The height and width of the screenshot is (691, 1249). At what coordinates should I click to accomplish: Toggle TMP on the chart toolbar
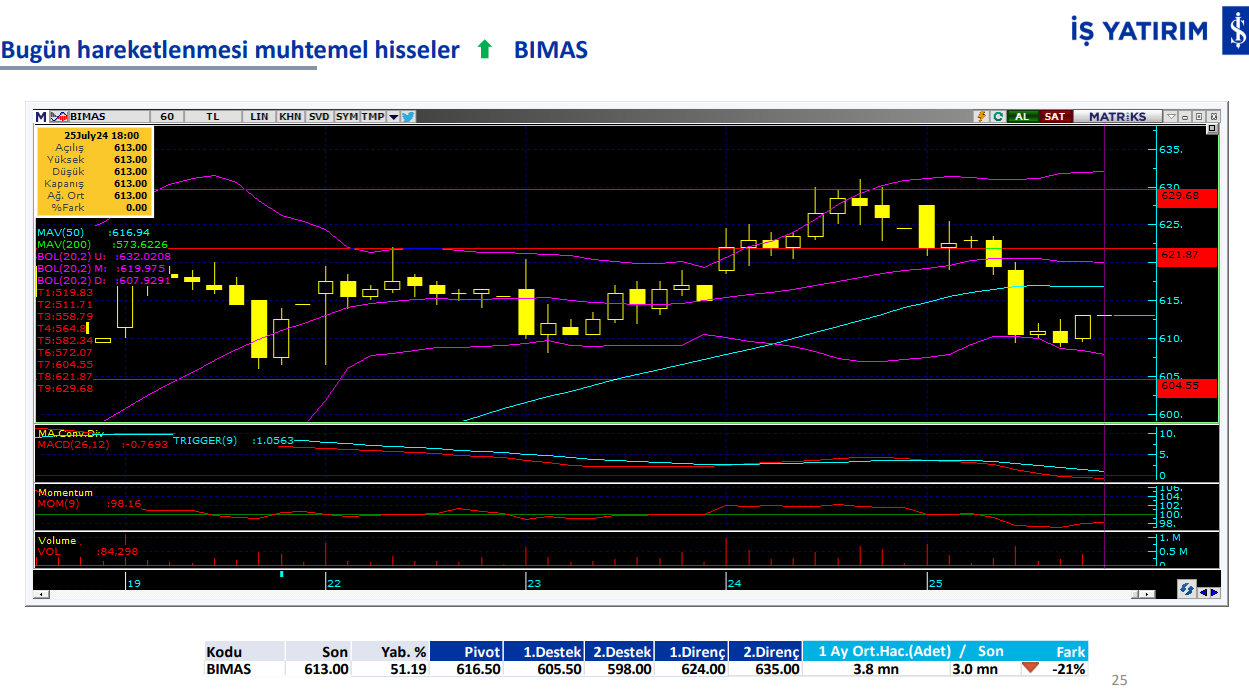pos(373,116)
